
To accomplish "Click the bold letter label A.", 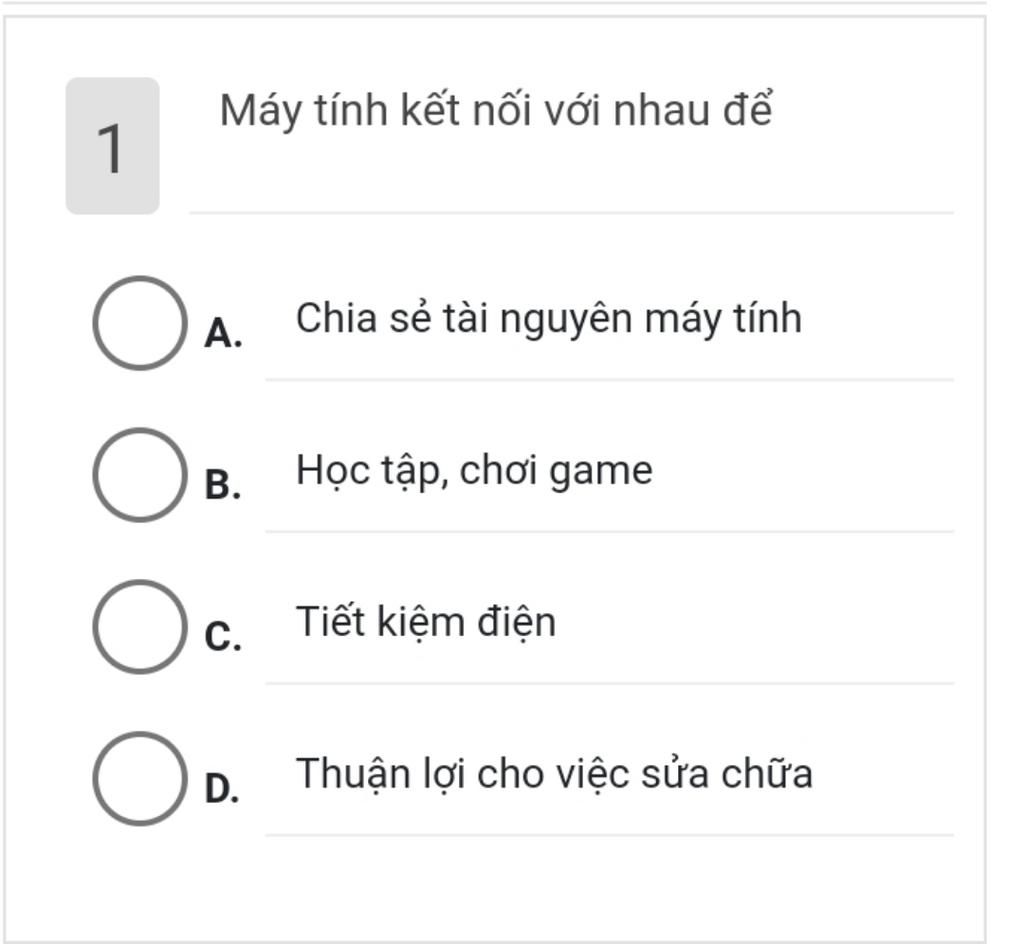I will click(x=223, y=334).
